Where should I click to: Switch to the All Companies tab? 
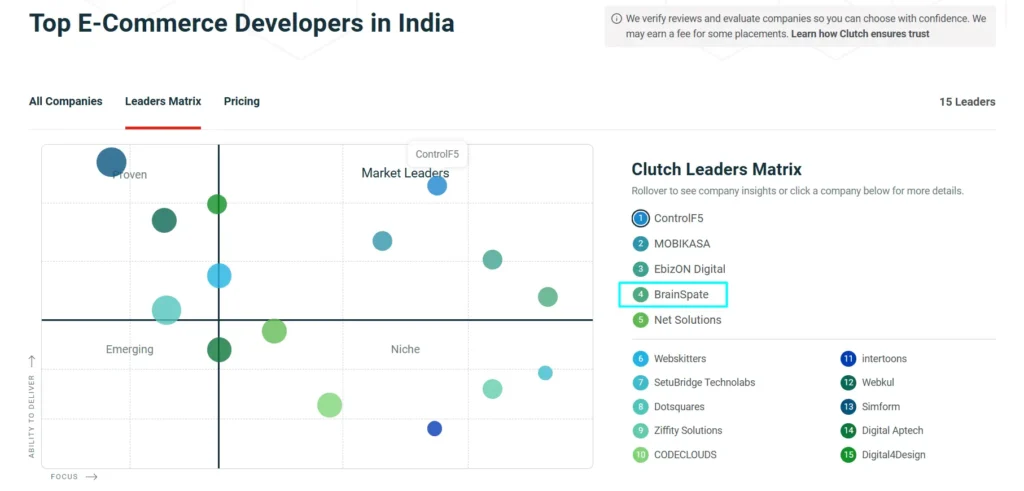65,101
